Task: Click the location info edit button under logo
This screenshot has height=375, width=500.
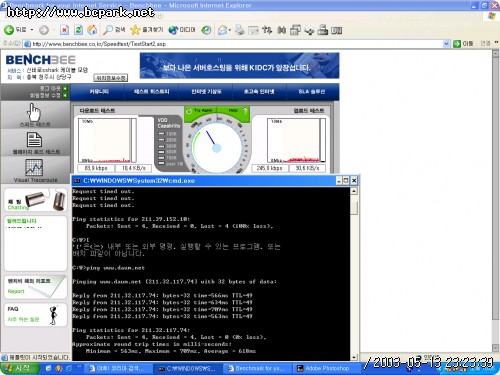Action: point(111,78)
